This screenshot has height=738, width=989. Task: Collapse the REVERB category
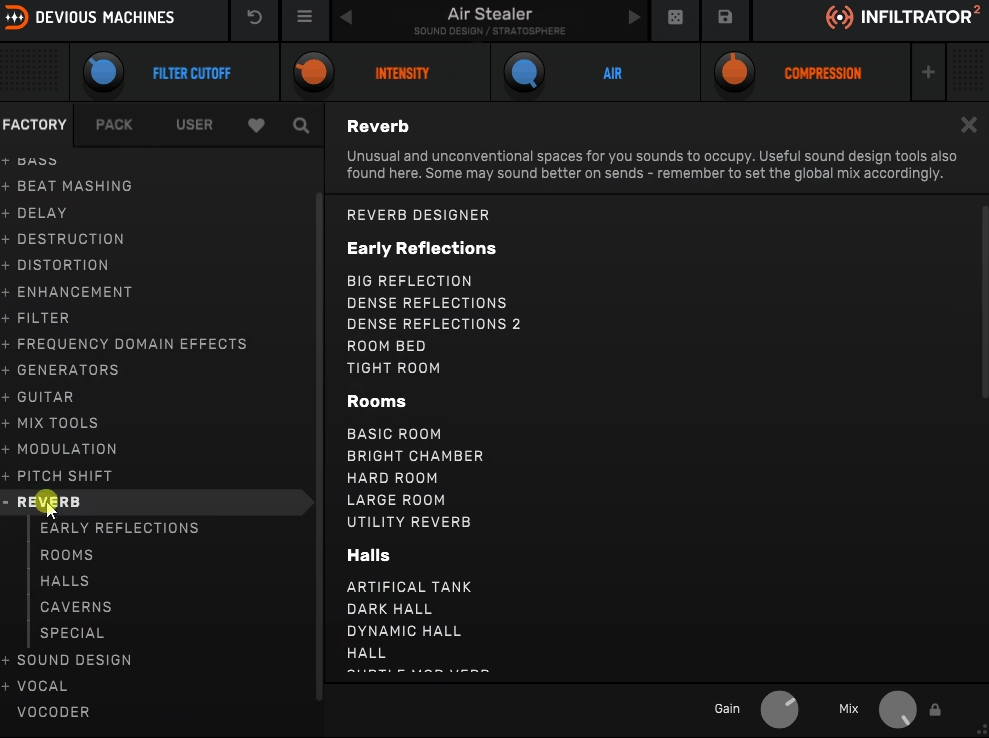[7, 502]
